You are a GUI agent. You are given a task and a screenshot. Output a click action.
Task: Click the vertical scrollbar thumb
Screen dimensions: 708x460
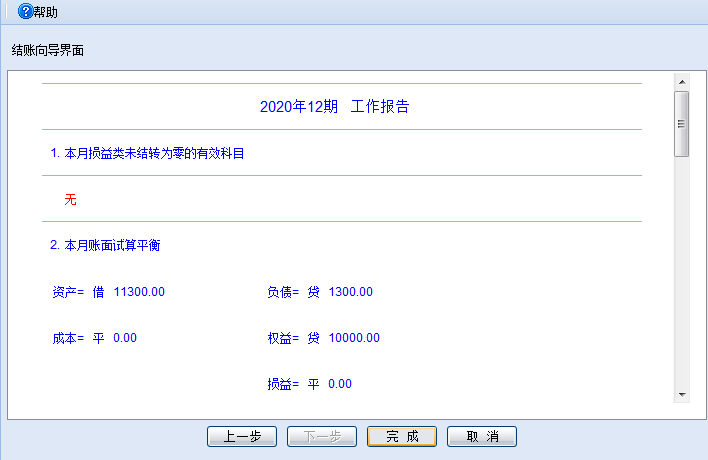pyautogui.click(x=682, y=124)
